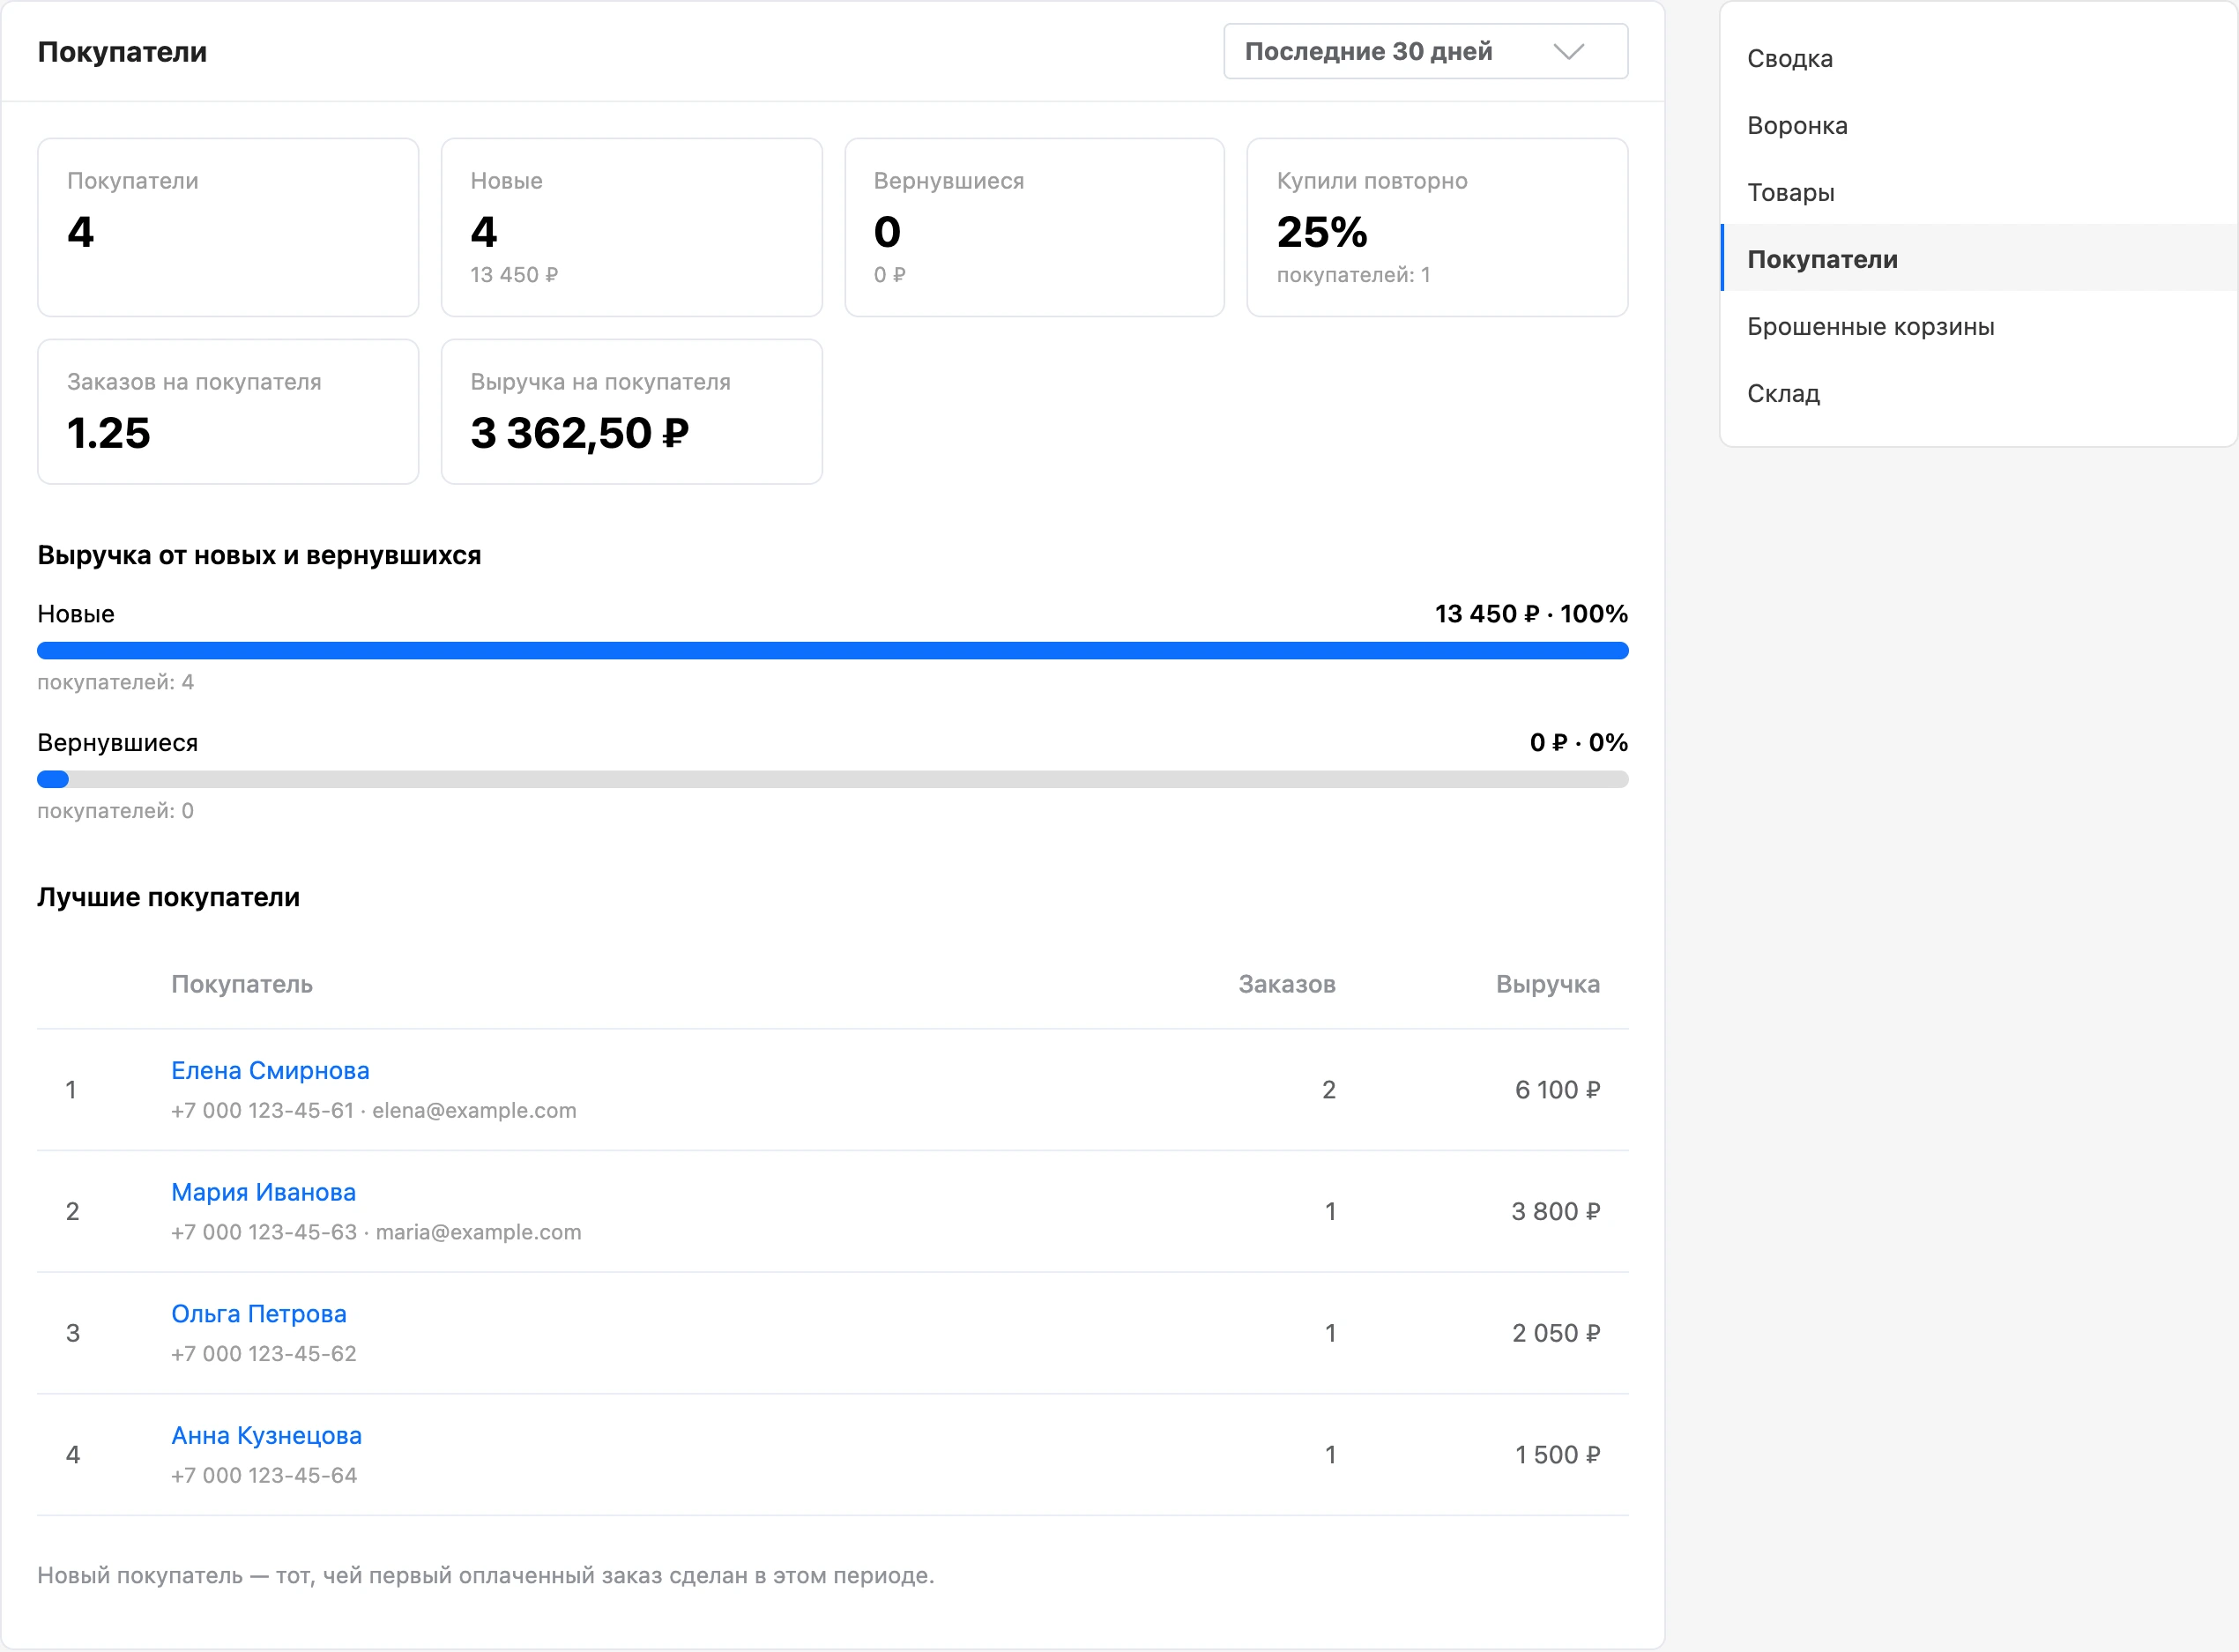Click the Ольга Петрова customer name
Viewport: 2239px width, 1652px height.
tap(259, 1313)
